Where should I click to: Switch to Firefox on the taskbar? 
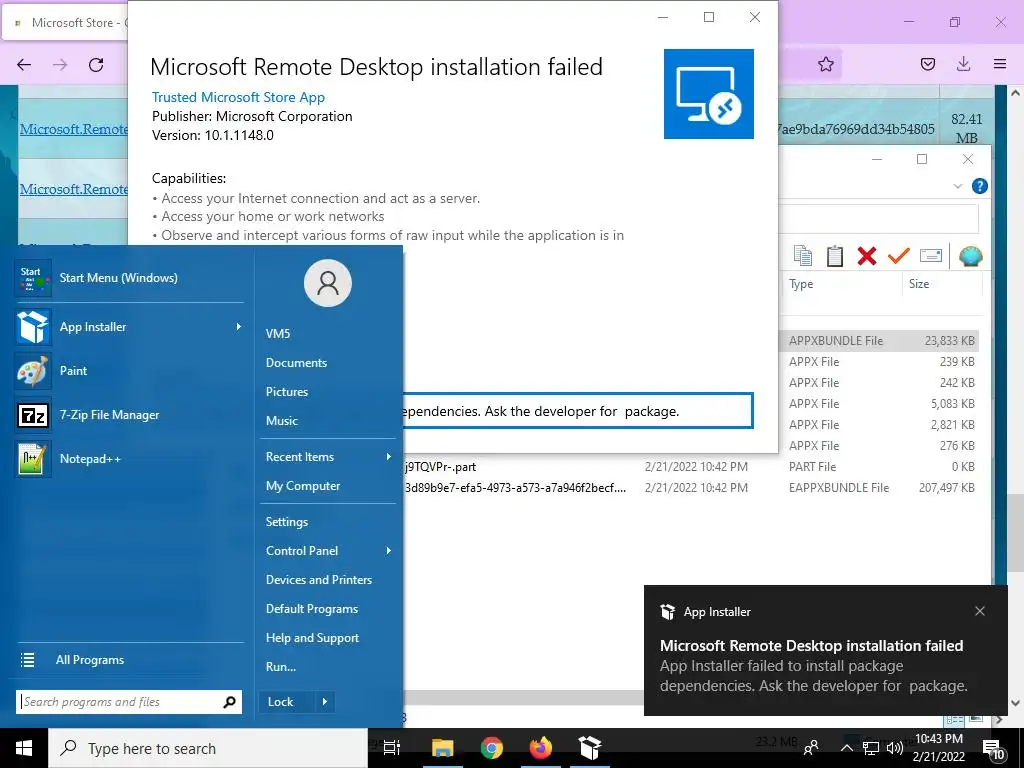(x=540, y=748)
